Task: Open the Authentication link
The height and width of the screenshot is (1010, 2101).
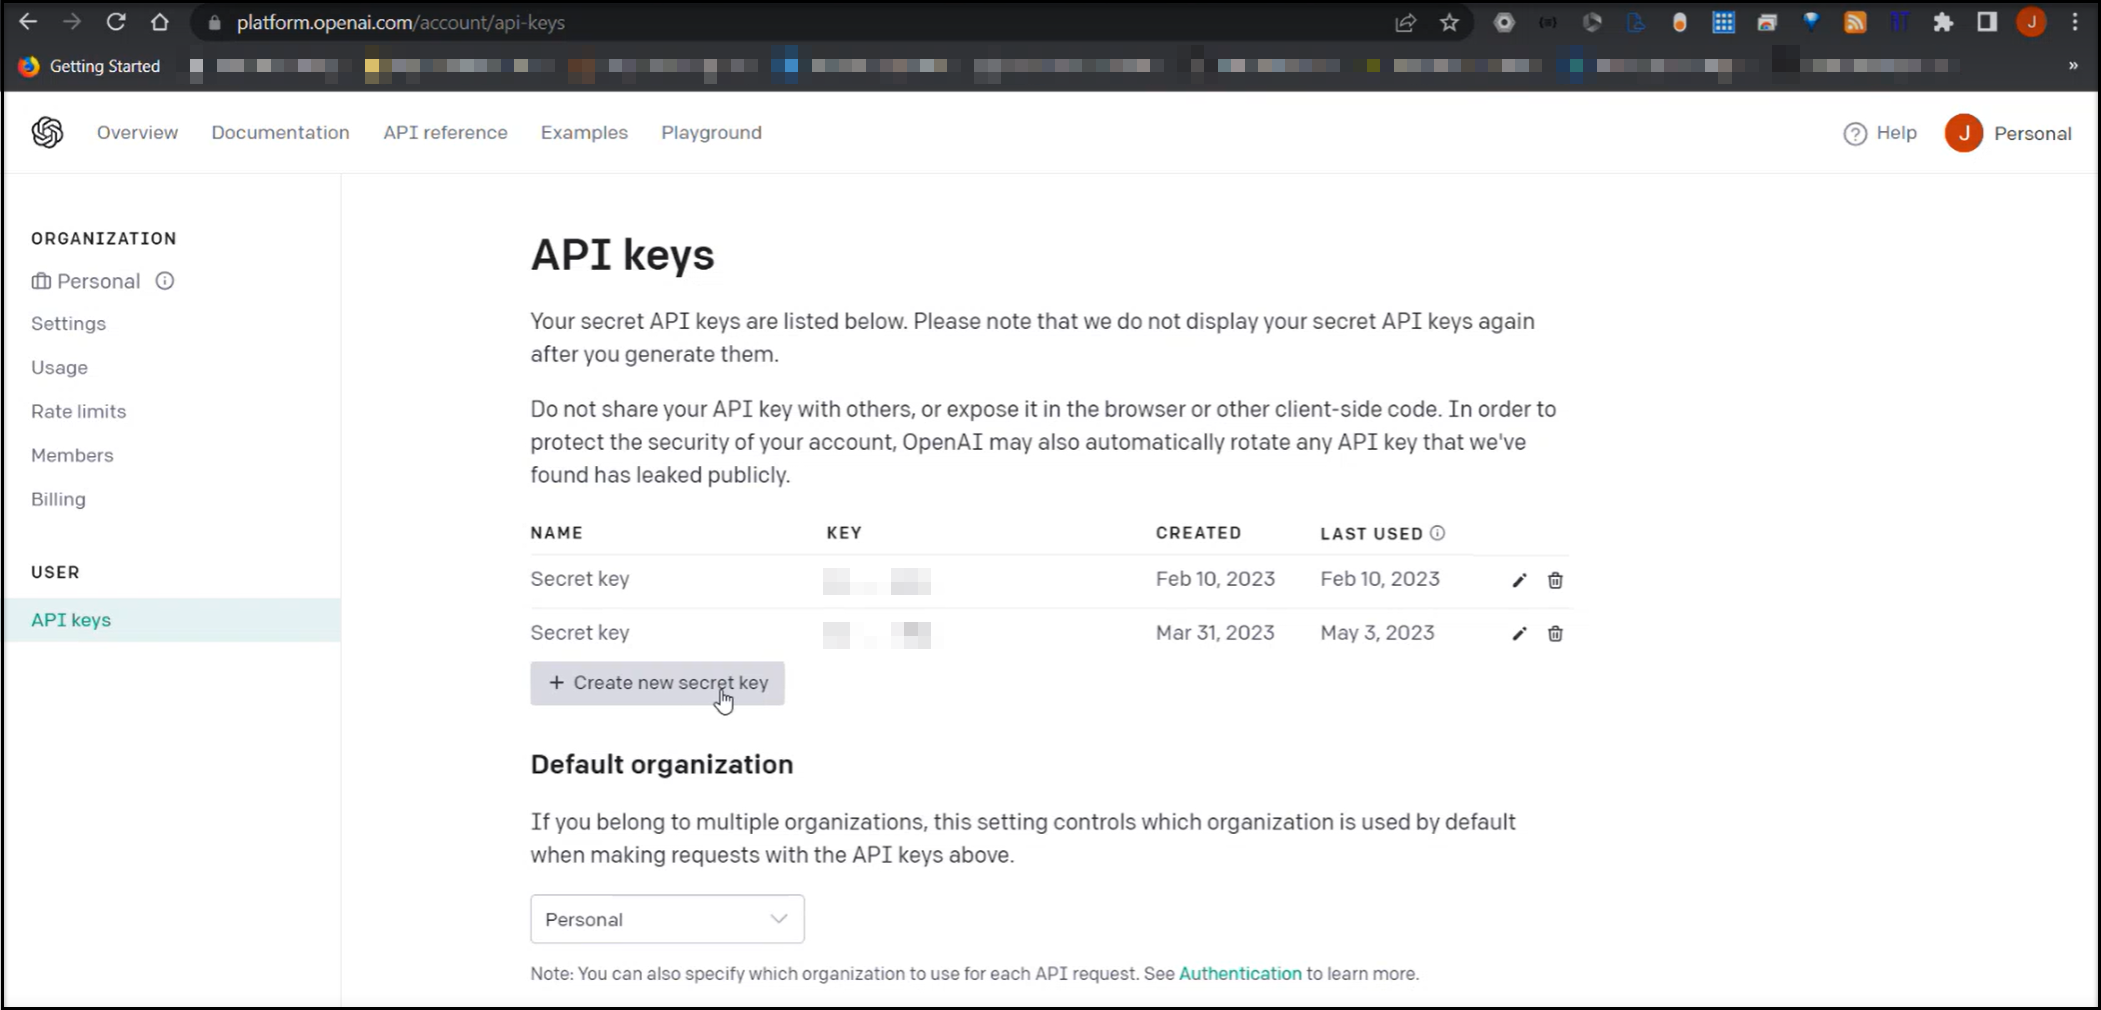Action: pos(1240,974)
